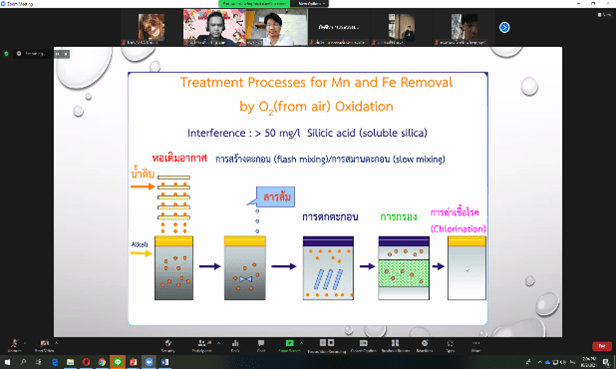Click the green Share Screen button

290,345
